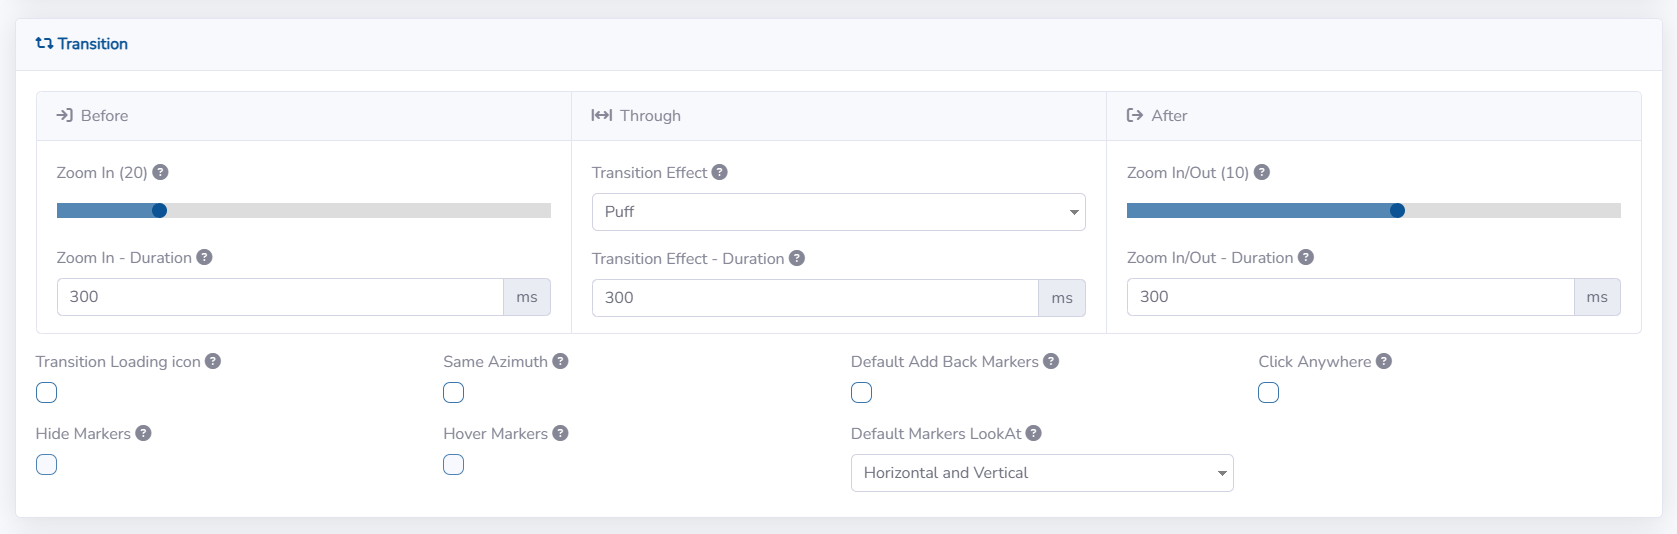Viewport: 1677px width, 534px height.
Task: Click help icon next to Zoom In/Out (10)
Action: tap(1261, 172)
